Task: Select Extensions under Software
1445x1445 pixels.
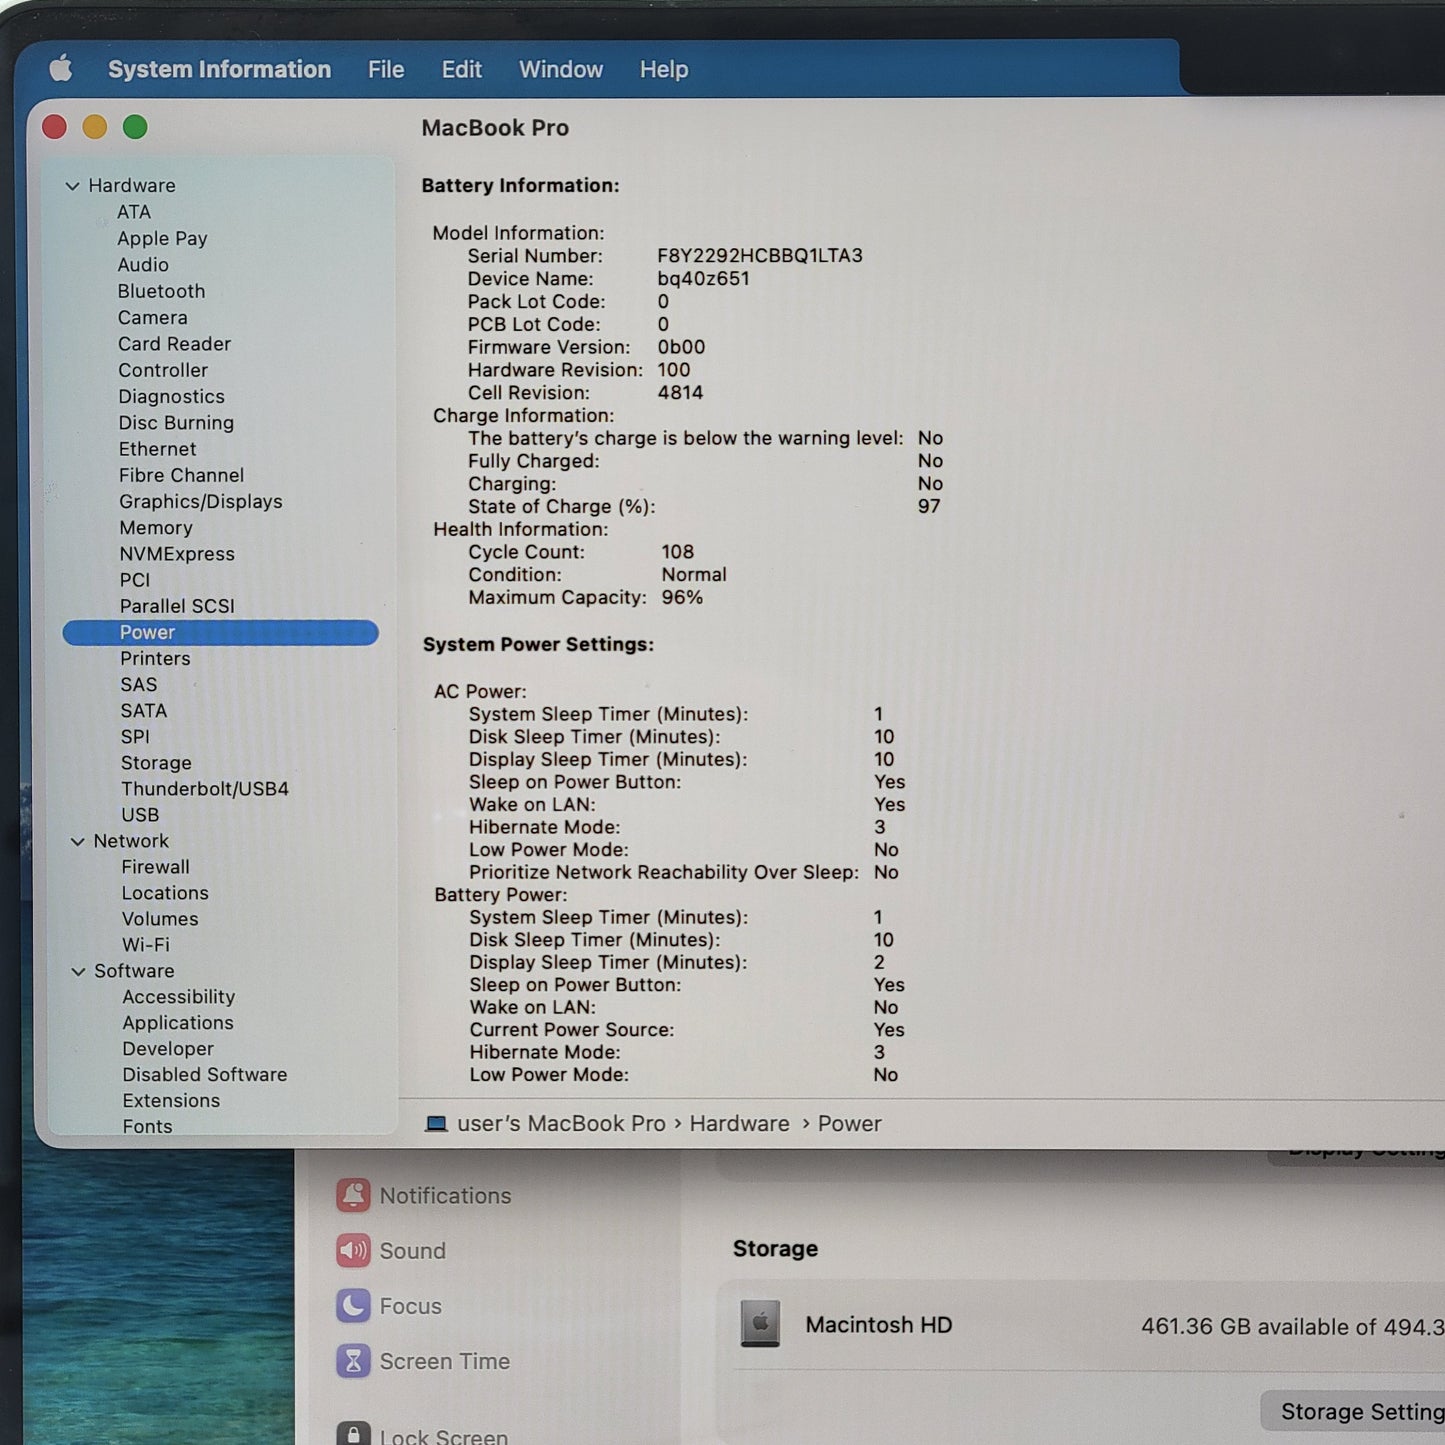Action: pos(171,1101)
